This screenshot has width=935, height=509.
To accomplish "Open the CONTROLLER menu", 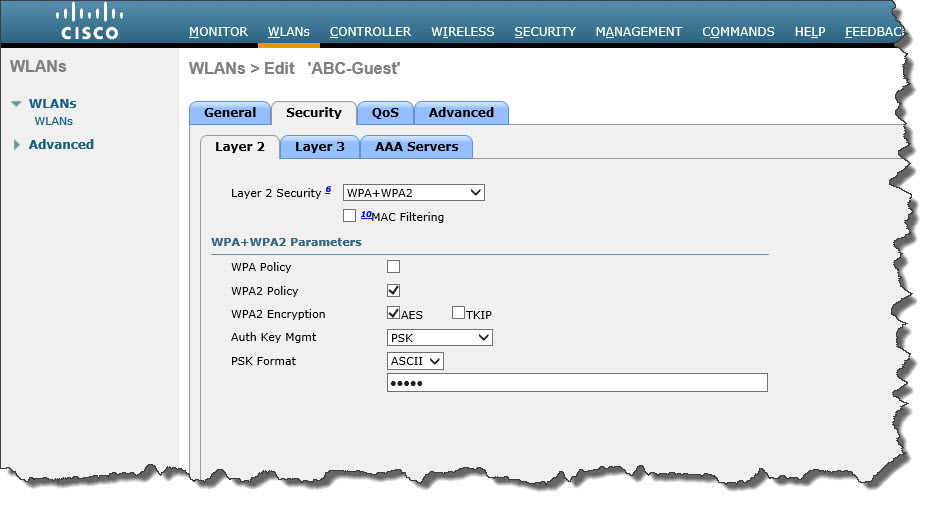I will click(370, 32).
